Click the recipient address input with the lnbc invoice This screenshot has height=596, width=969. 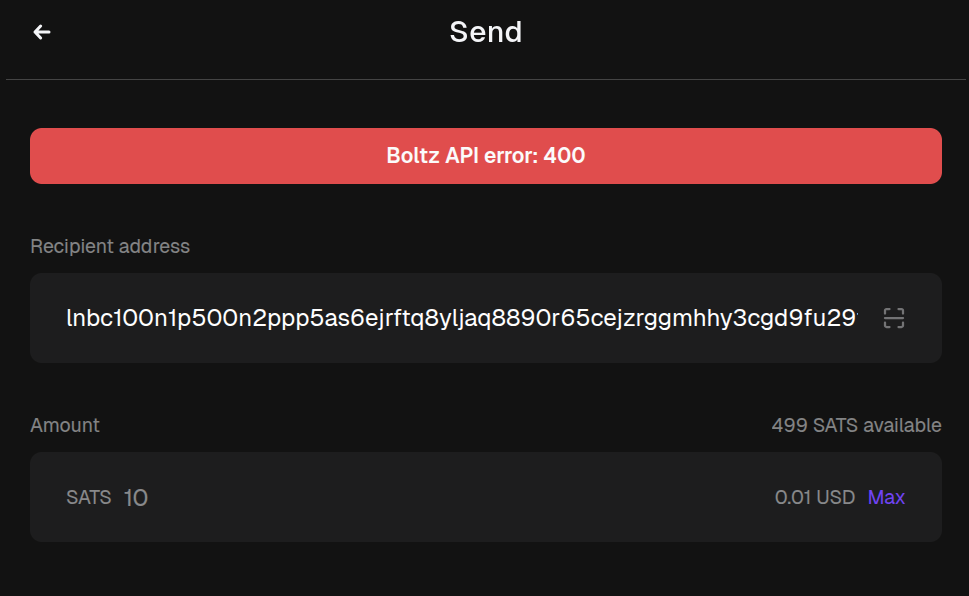click(460, 318)
